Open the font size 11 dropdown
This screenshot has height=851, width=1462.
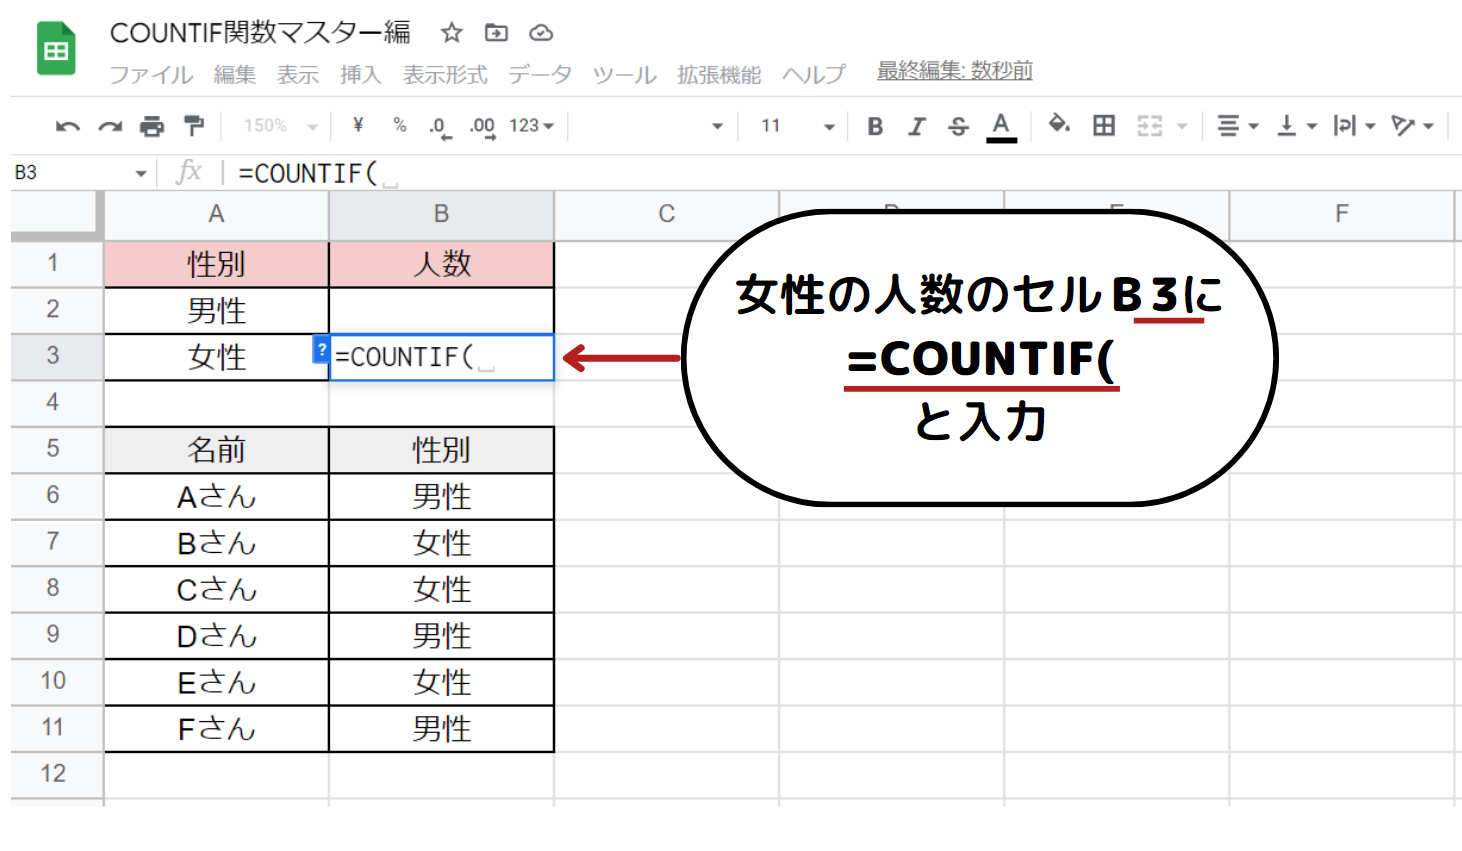pyautogui.click(x=797, y=126)
